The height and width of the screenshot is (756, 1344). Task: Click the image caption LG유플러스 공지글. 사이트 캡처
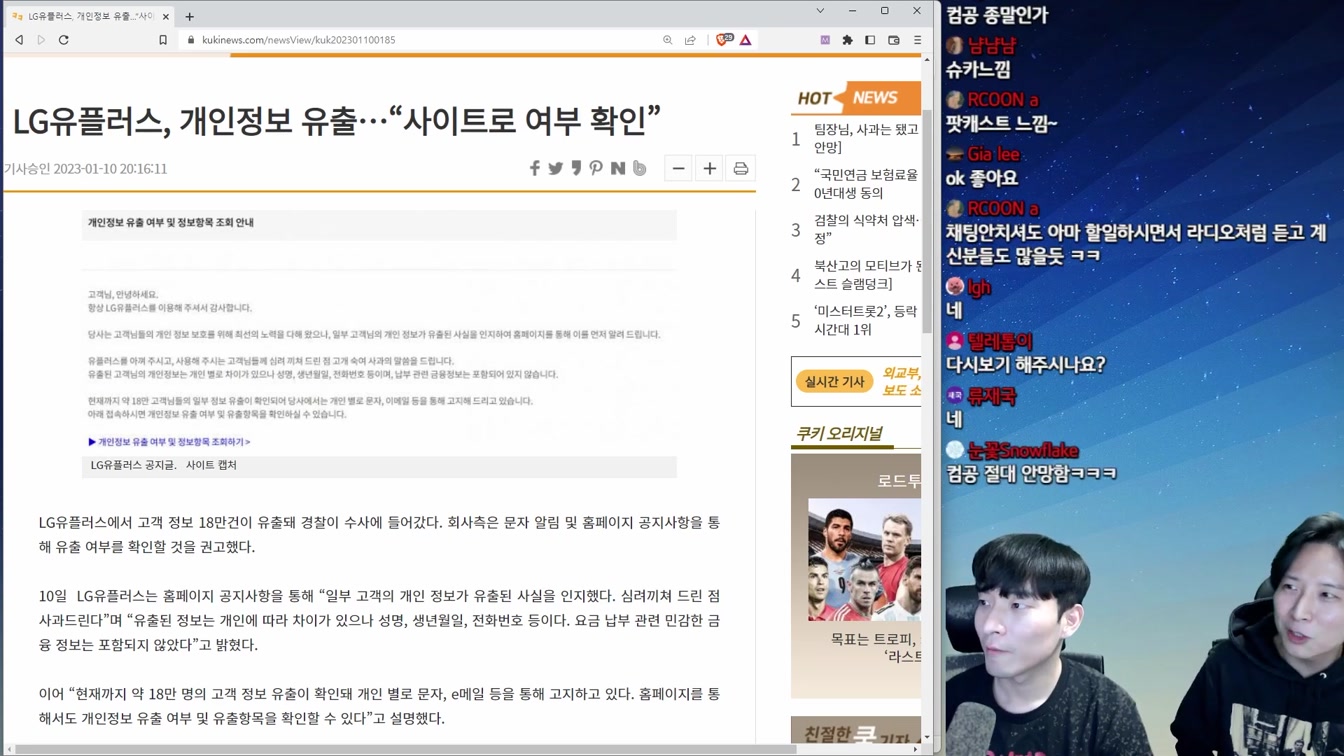(x=164, y=465)
